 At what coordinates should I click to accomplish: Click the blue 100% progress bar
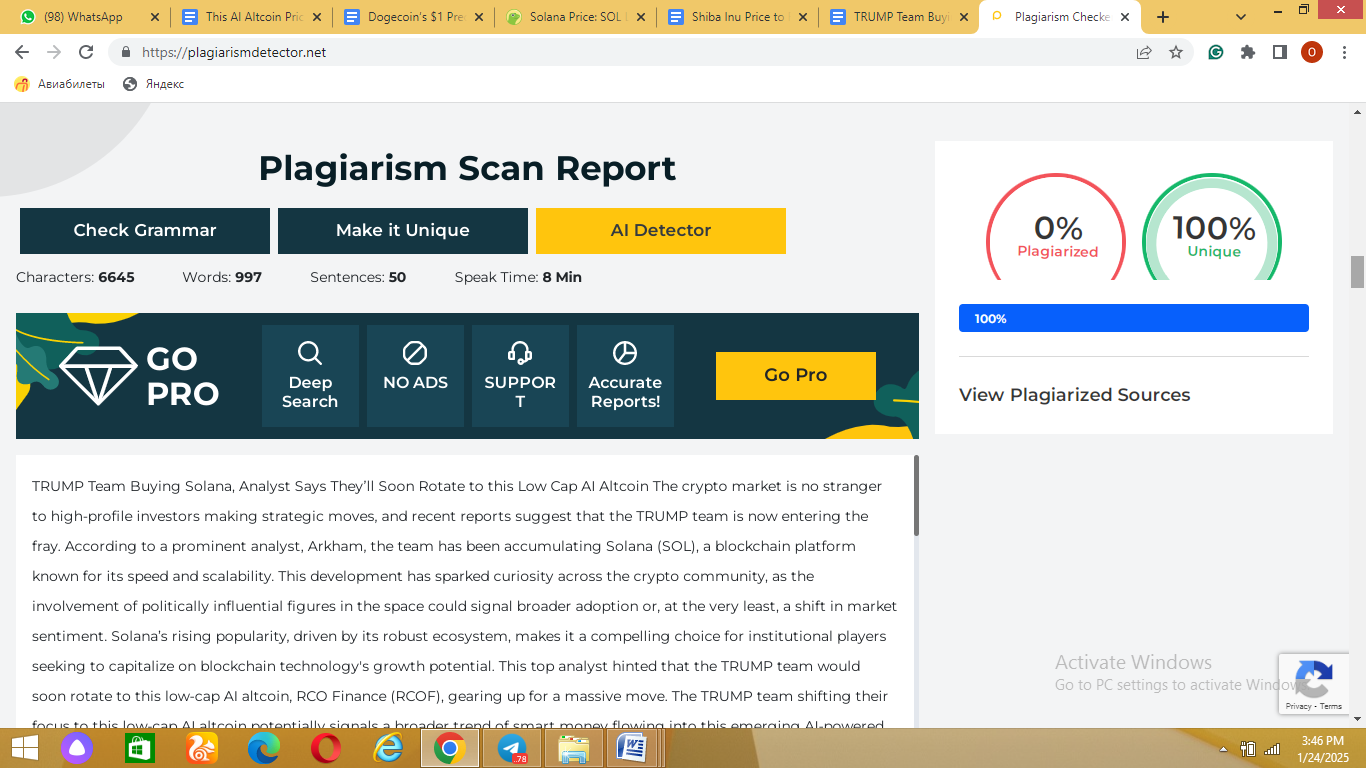(x=1134, y=318)
